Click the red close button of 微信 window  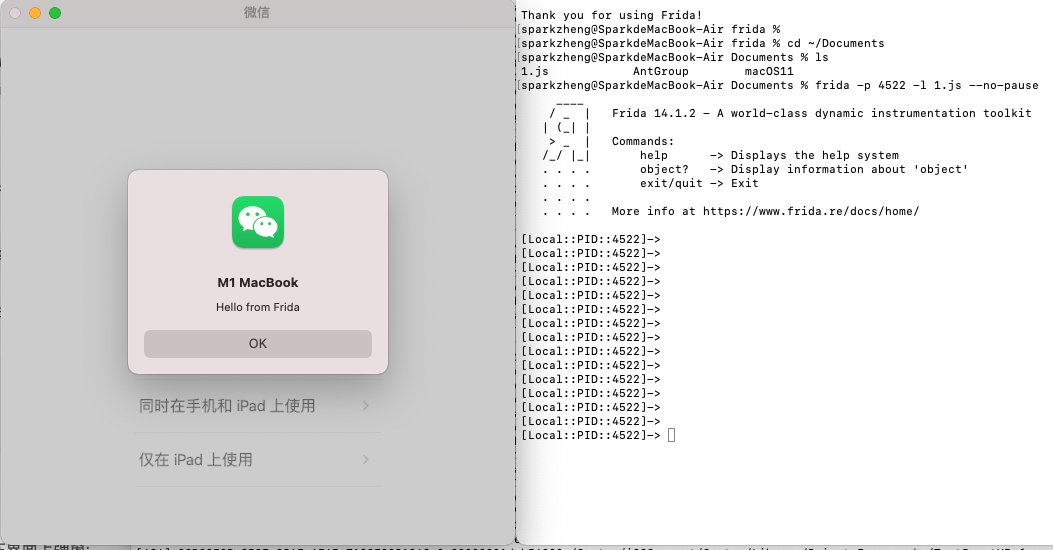(15, 13)
